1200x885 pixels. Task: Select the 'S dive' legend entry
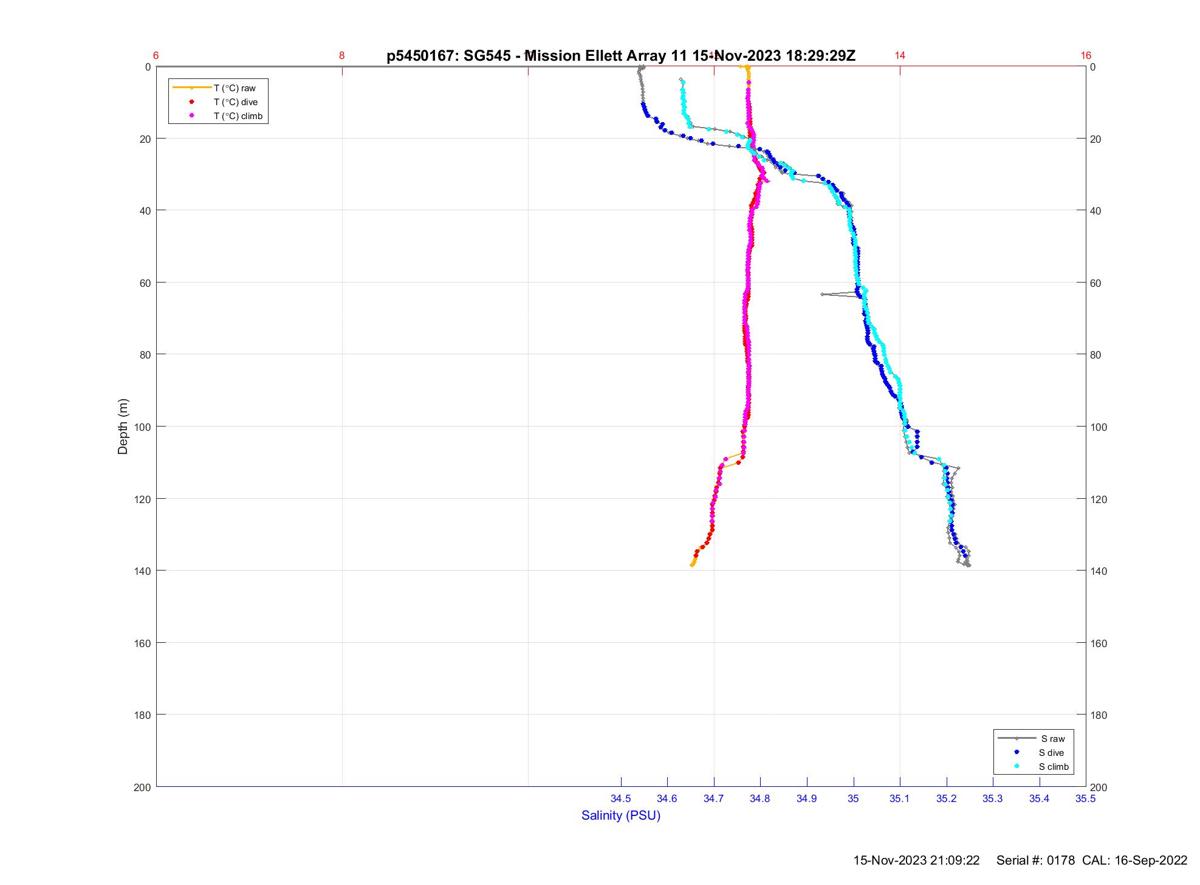coord(1053,752)
